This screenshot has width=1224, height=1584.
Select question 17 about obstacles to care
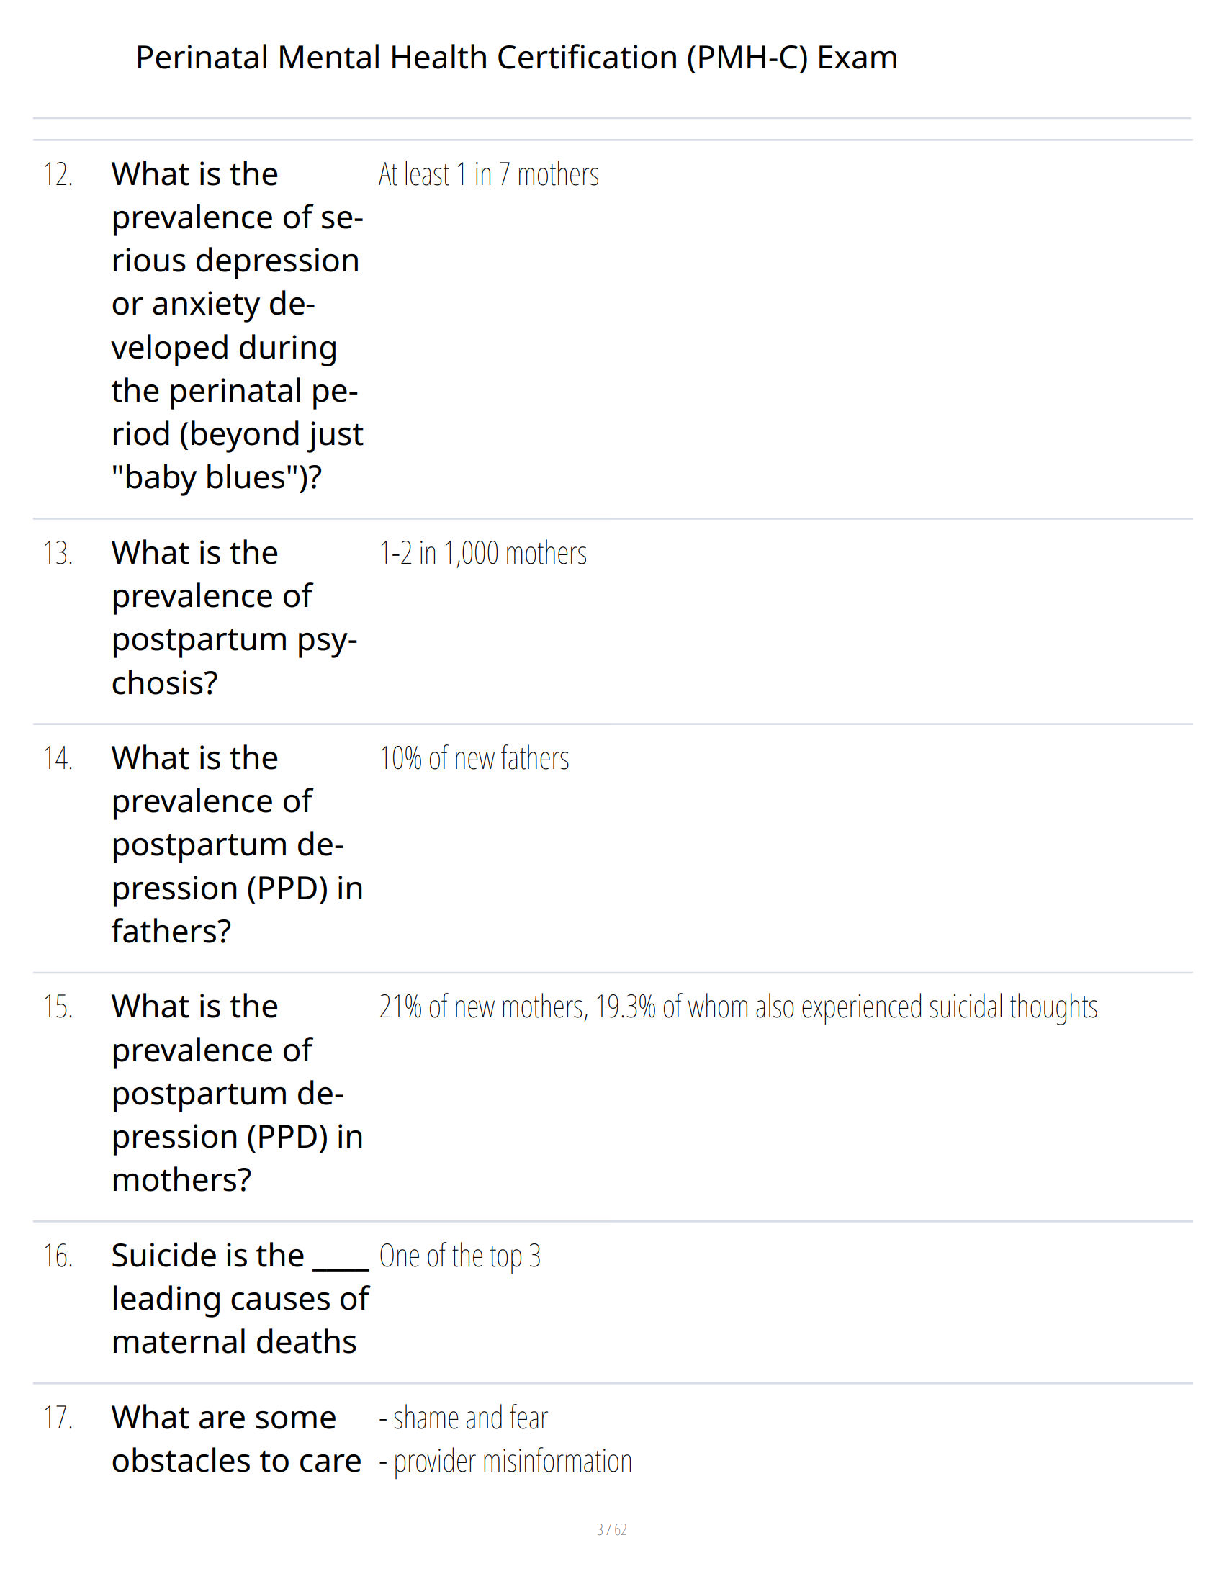(236, 1440)
